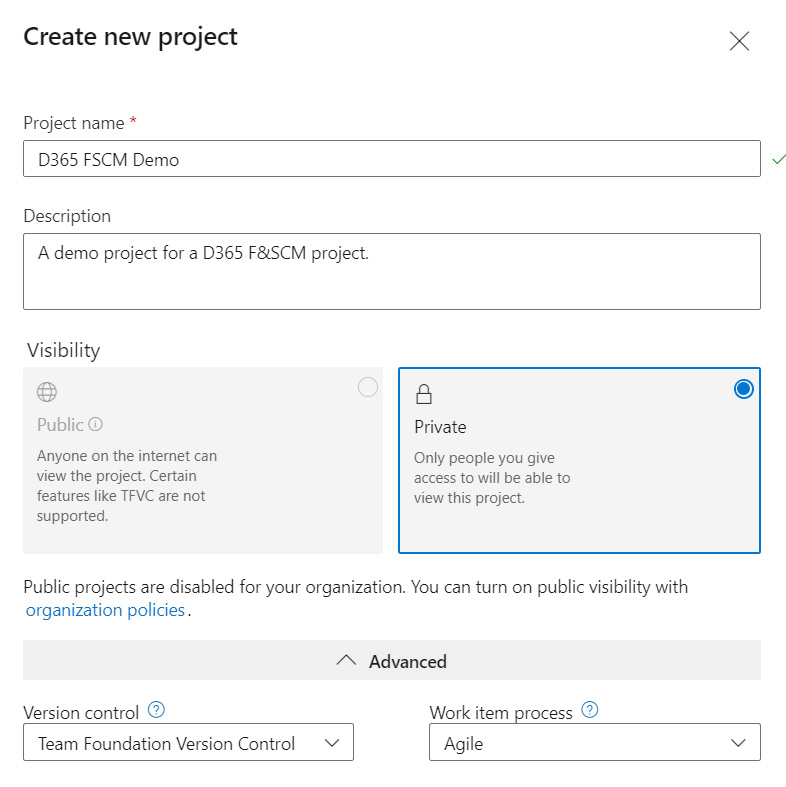This screenshot has width=786, height=787.
Task: Click the Work item process dropdown arrow
Action: click(x=738, y=743)
